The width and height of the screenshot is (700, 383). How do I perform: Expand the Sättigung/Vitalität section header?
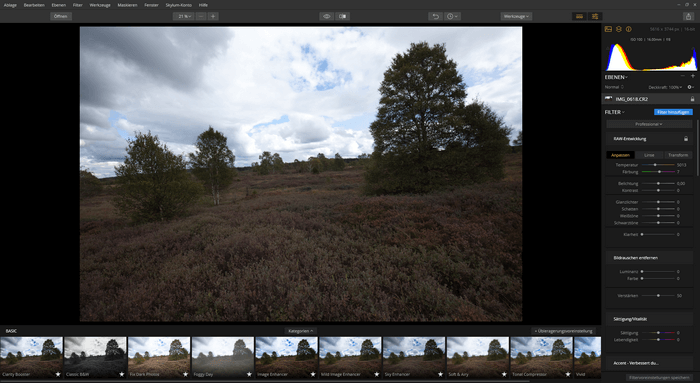click(x=649, y=319)
